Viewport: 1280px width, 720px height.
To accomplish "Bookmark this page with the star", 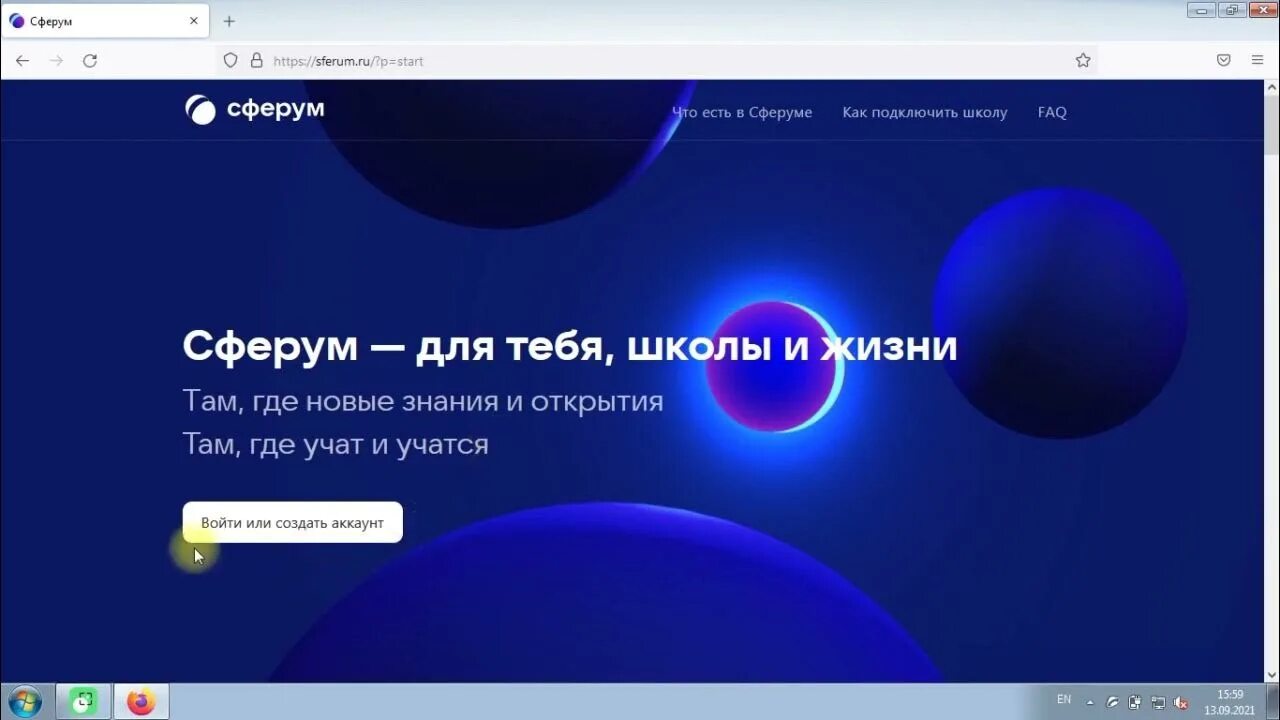I will [x=1083, y=61].
